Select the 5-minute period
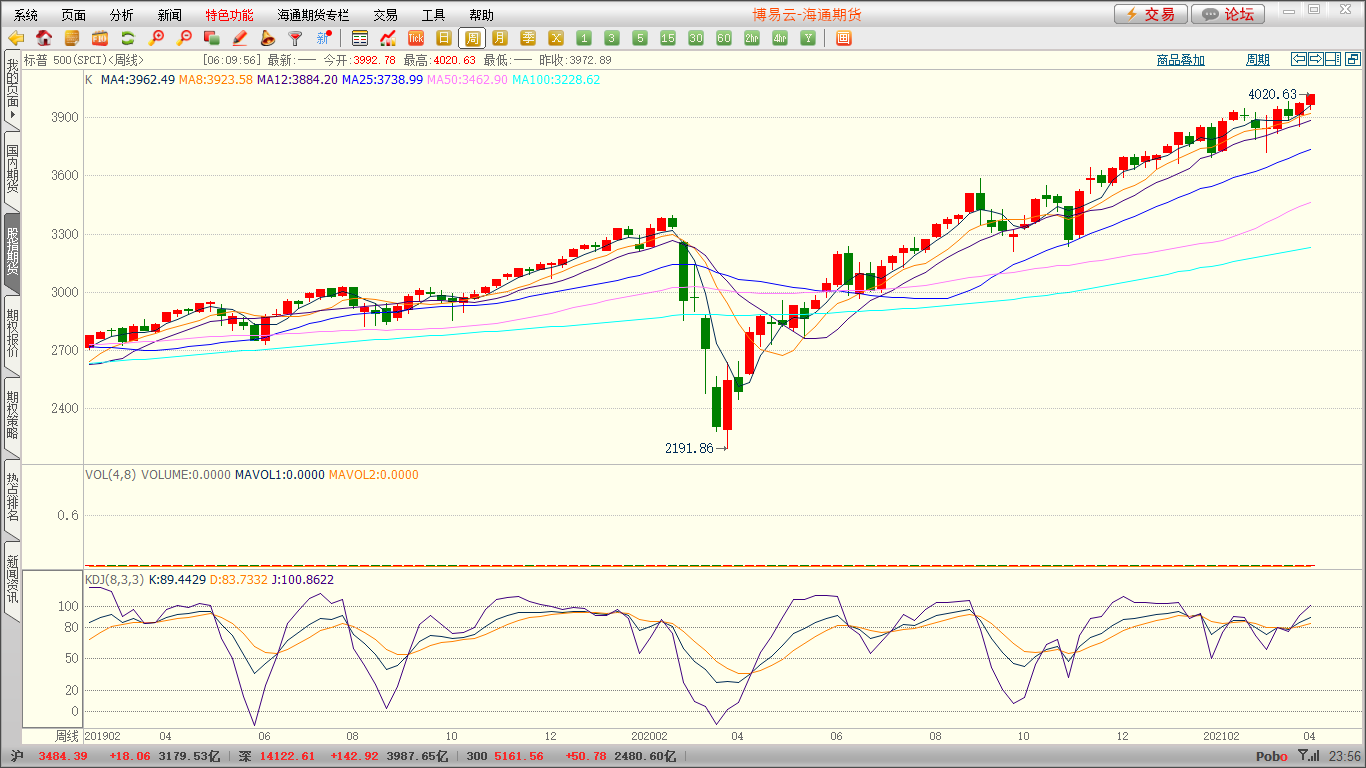Viewport: 1366px width, 768px height. (640, 38)
